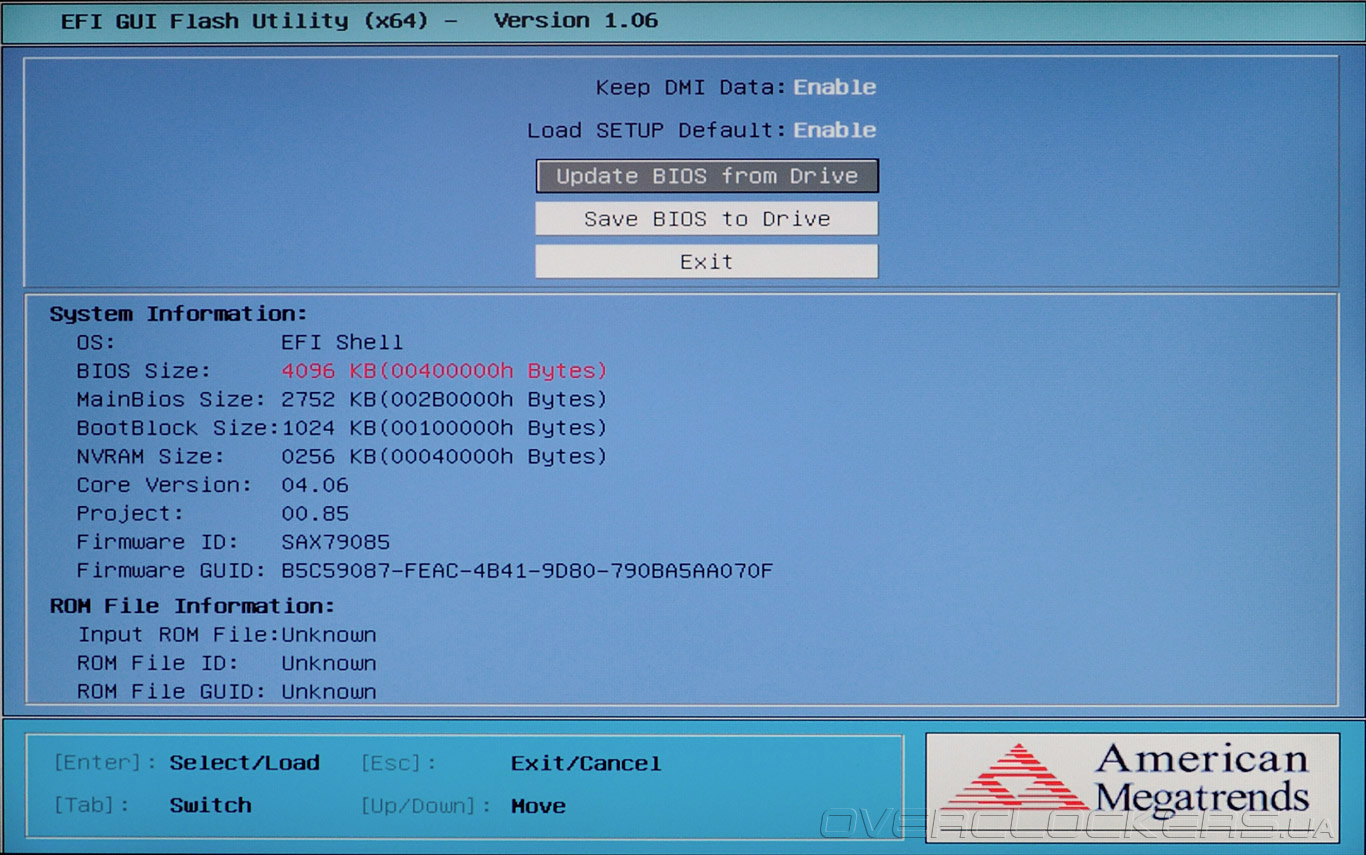Image resolution: width=1366 pixels, height=855 pixels.
Task: Click the 'Firmware GUID:' label
Action: (171, 571)
